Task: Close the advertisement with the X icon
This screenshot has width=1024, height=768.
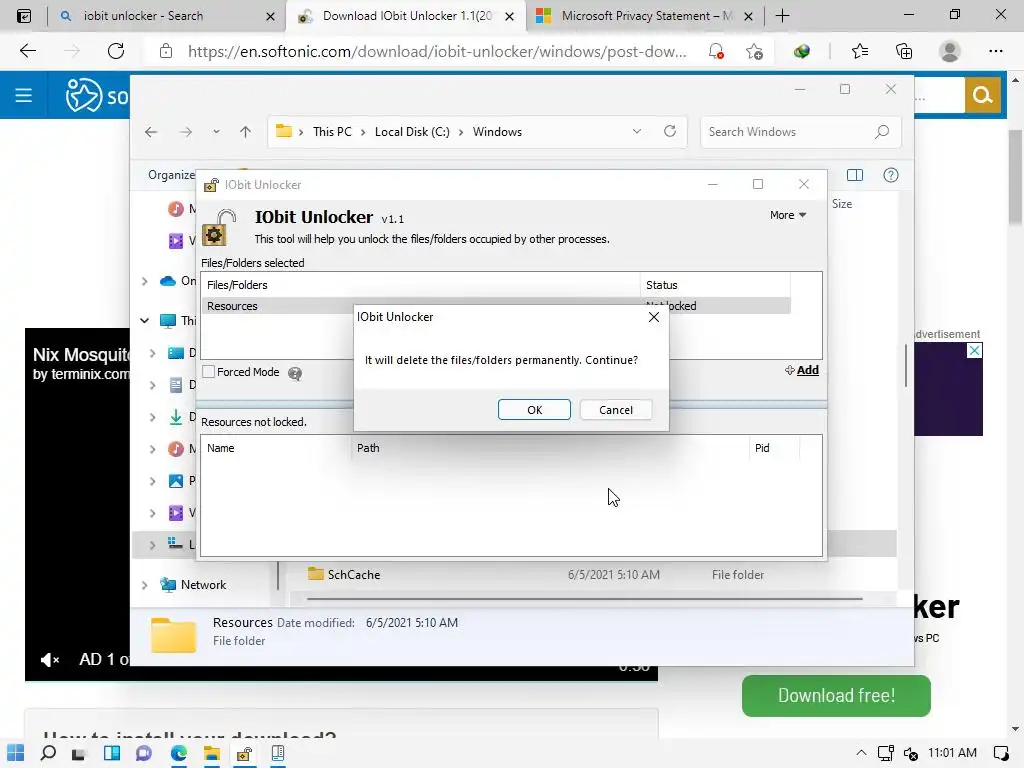Action: point(974,351)
